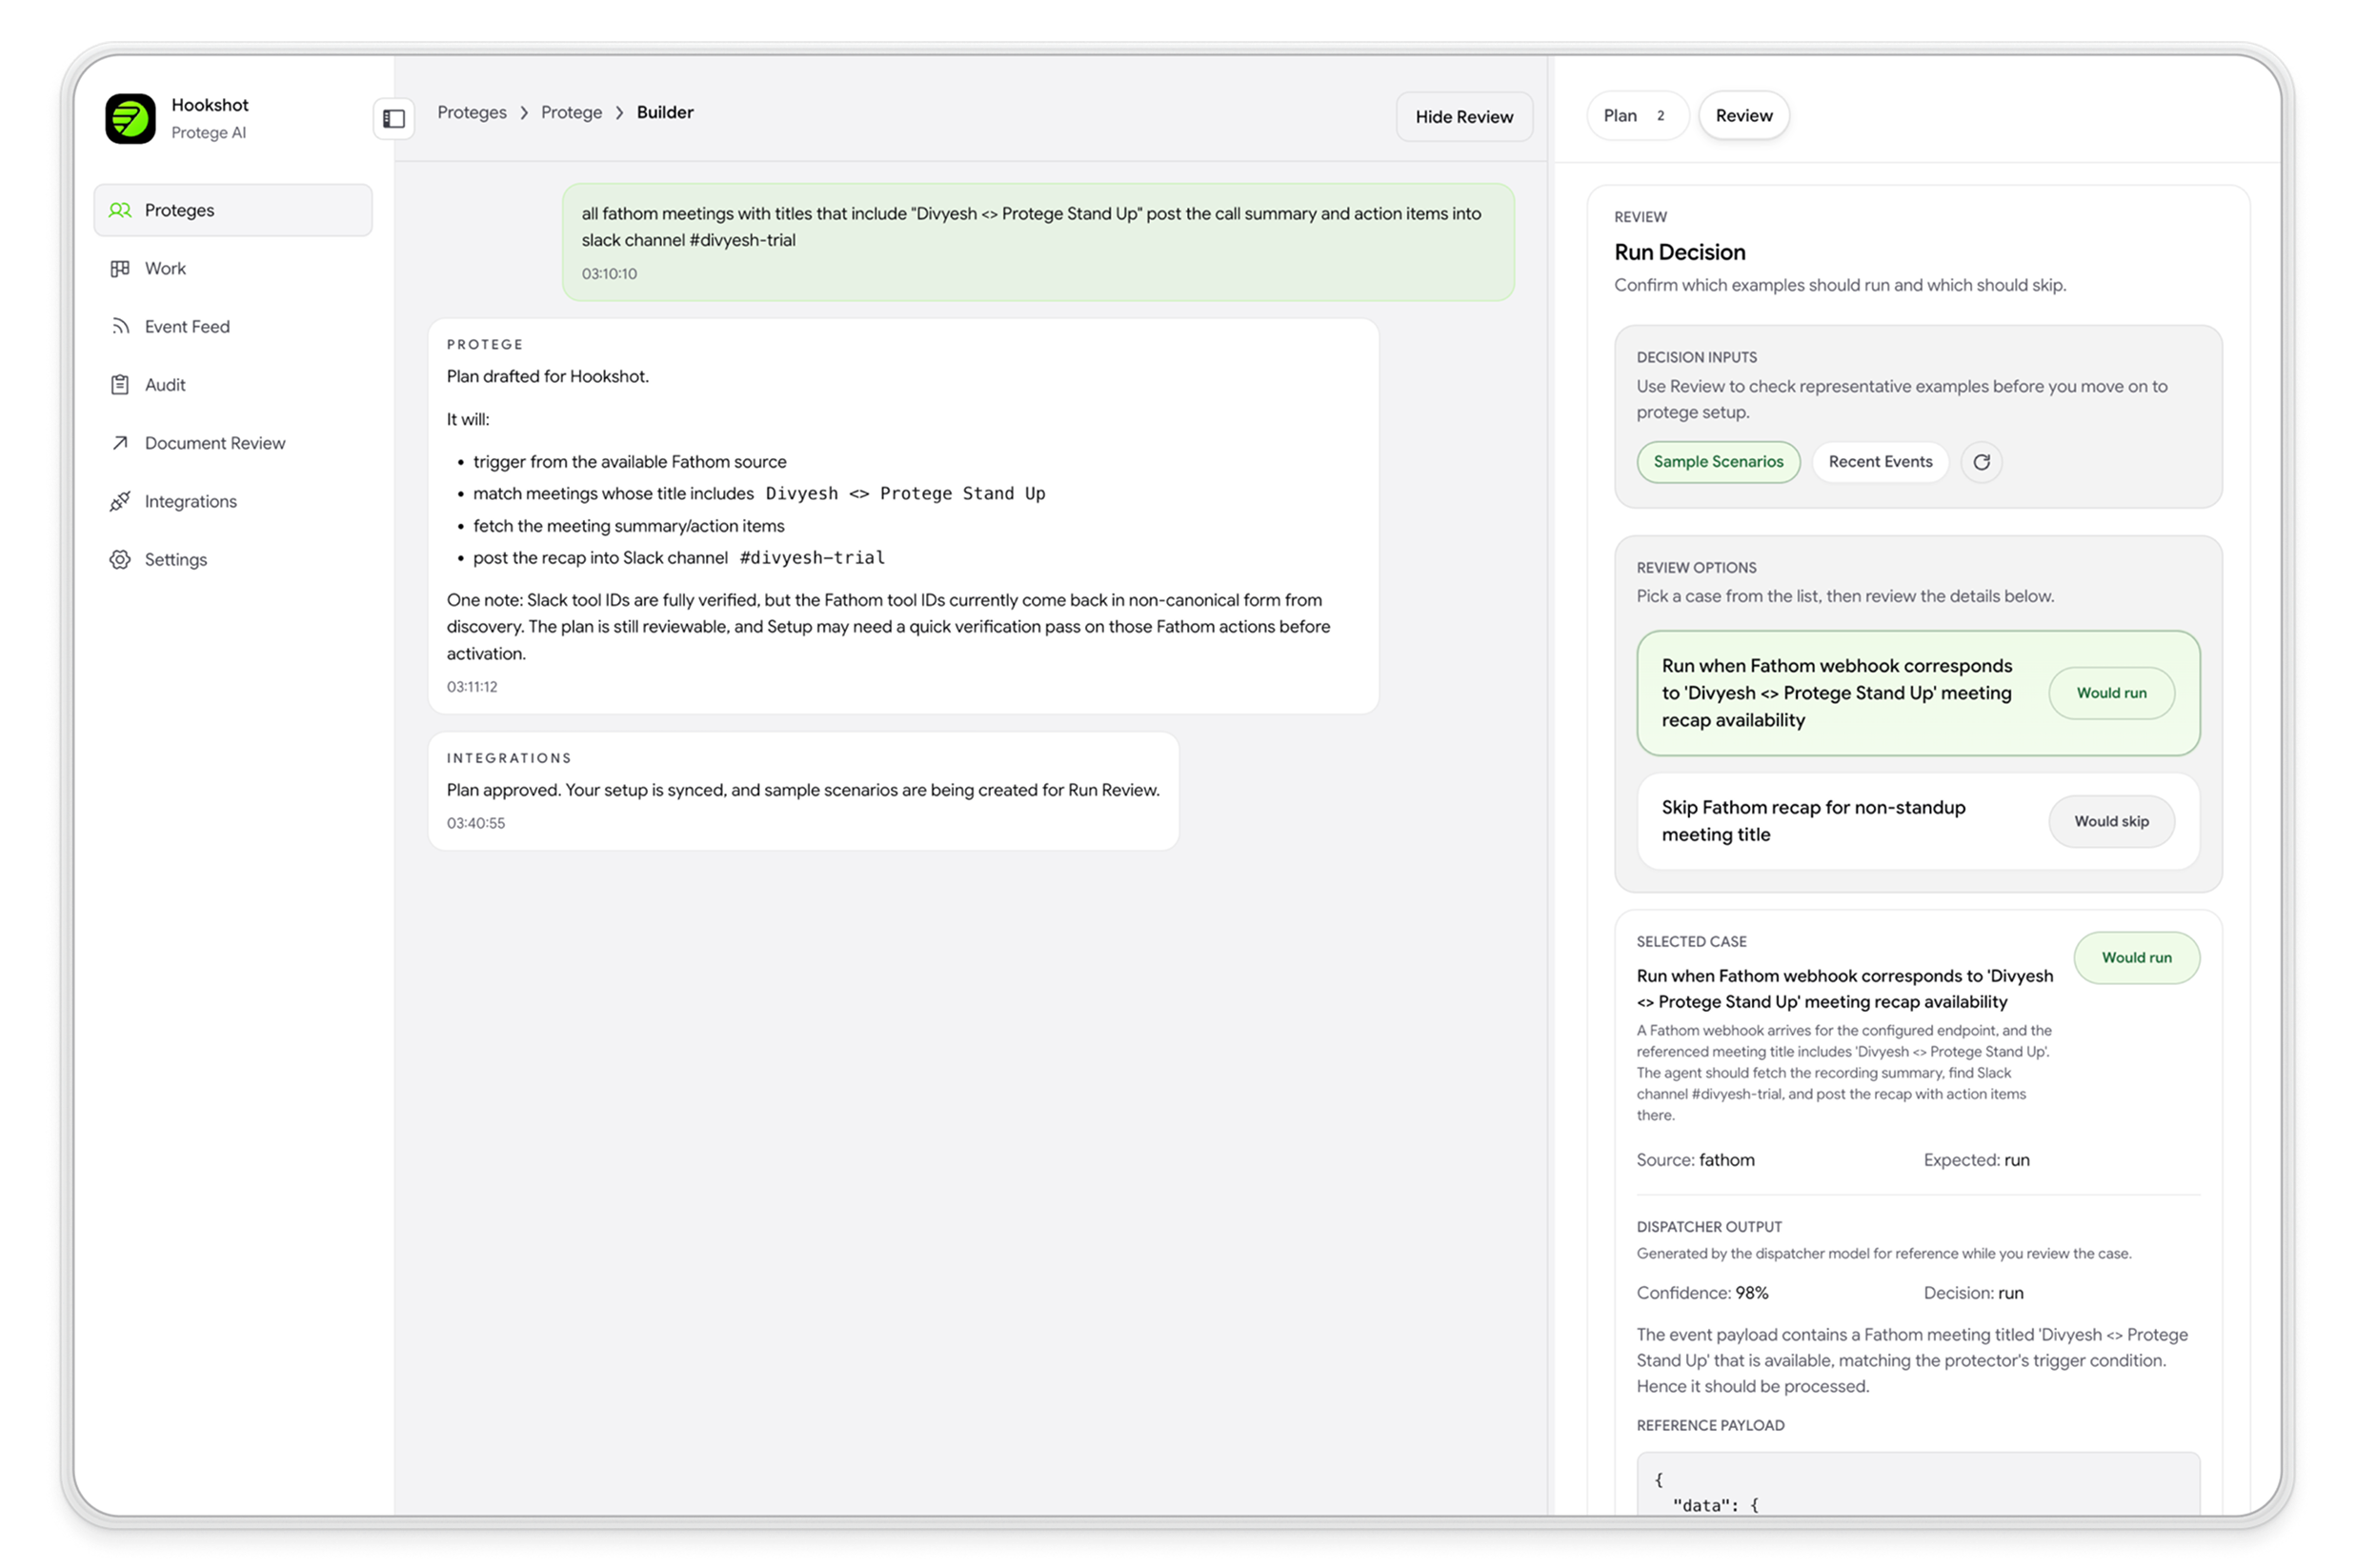Click 'Decision: run' text
Viewport: 2356px width, 1568px height.
point(1973,1293)
